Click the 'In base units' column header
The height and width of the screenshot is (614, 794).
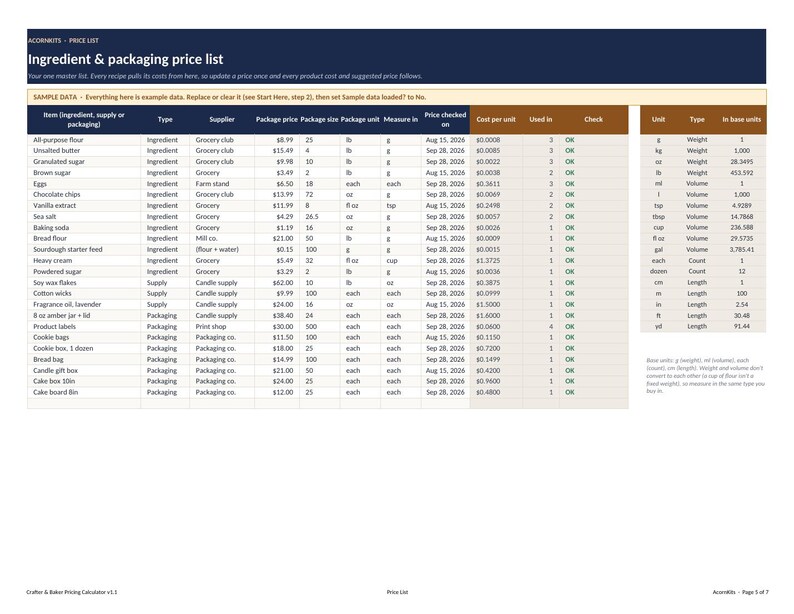[741, 119]
